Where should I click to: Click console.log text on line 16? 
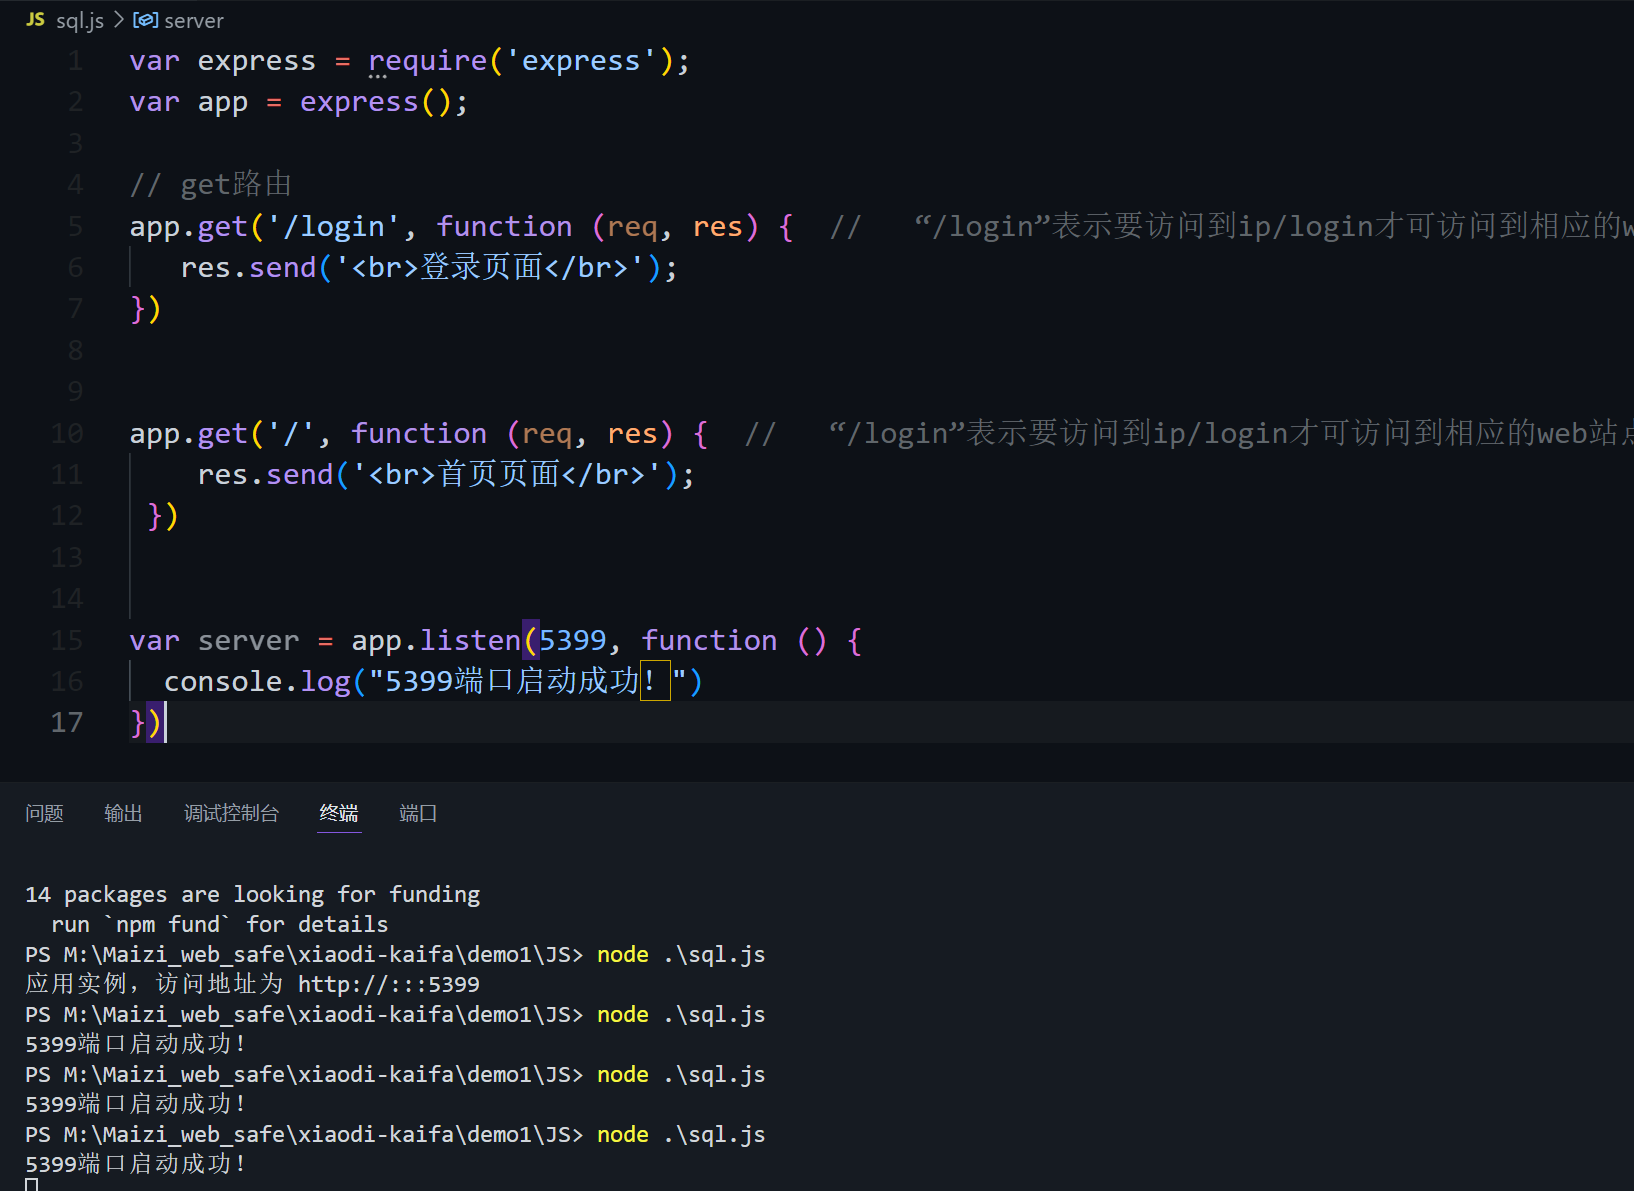point(254,681)
